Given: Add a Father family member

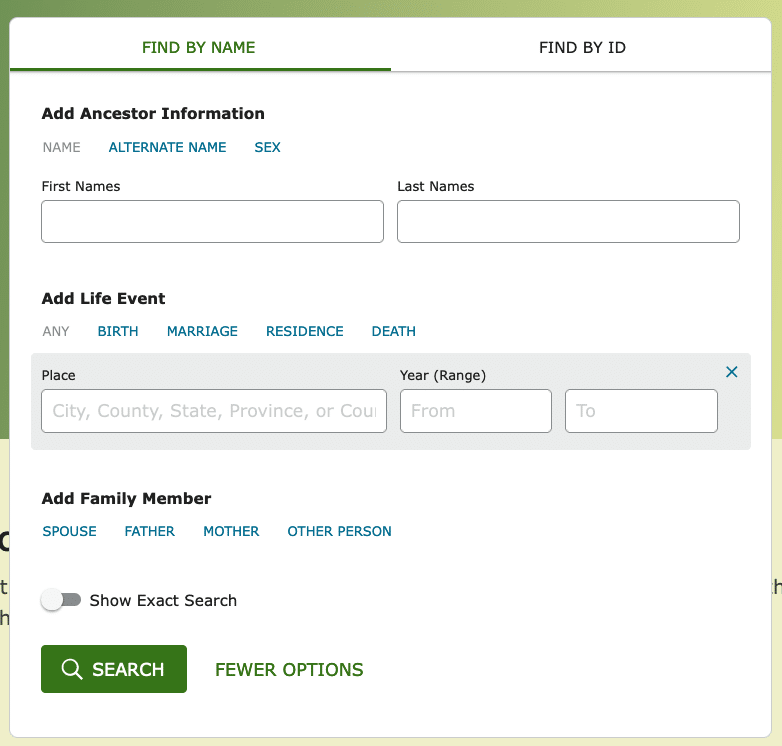Looking at the screenshot, I should pyautogui.click(x=150, y=531).
